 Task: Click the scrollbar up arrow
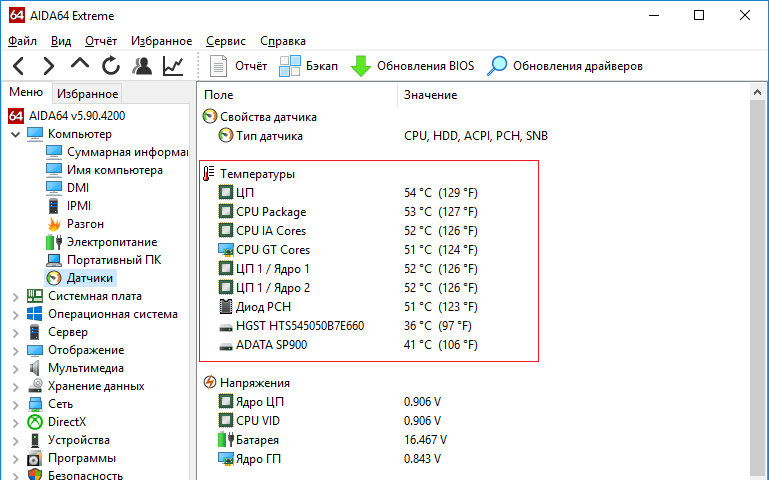[x=757, y=92]
